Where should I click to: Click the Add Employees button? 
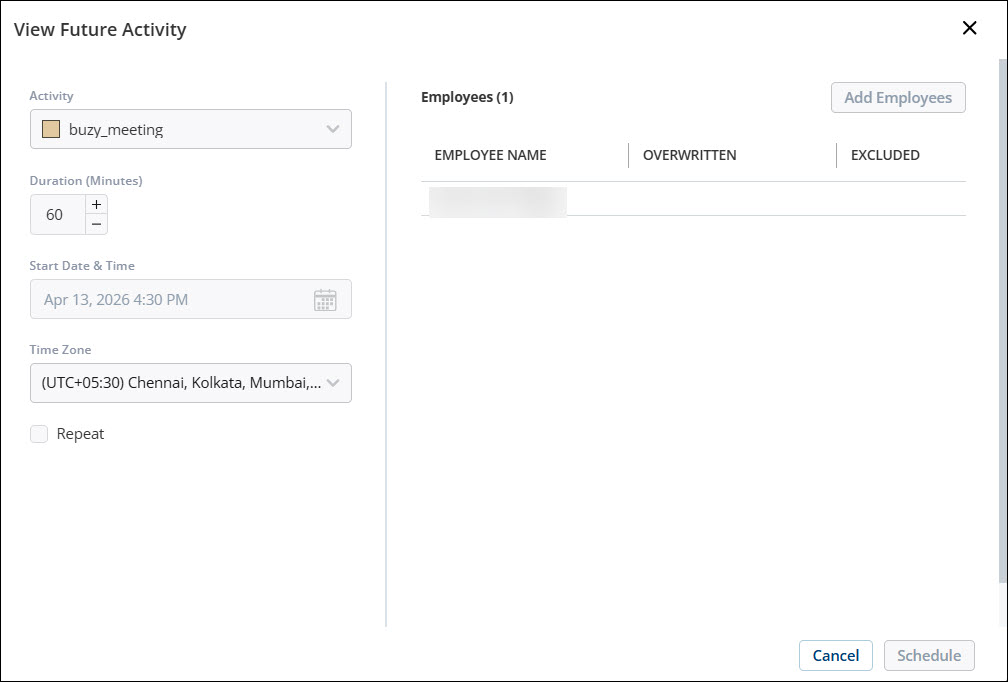[x=897, y=98]
